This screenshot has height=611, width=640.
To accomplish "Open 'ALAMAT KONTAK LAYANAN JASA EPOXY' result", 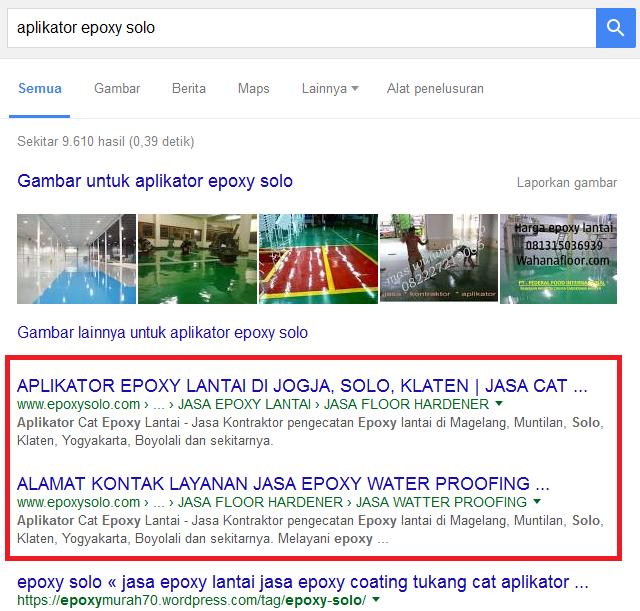I will (283, 484).
